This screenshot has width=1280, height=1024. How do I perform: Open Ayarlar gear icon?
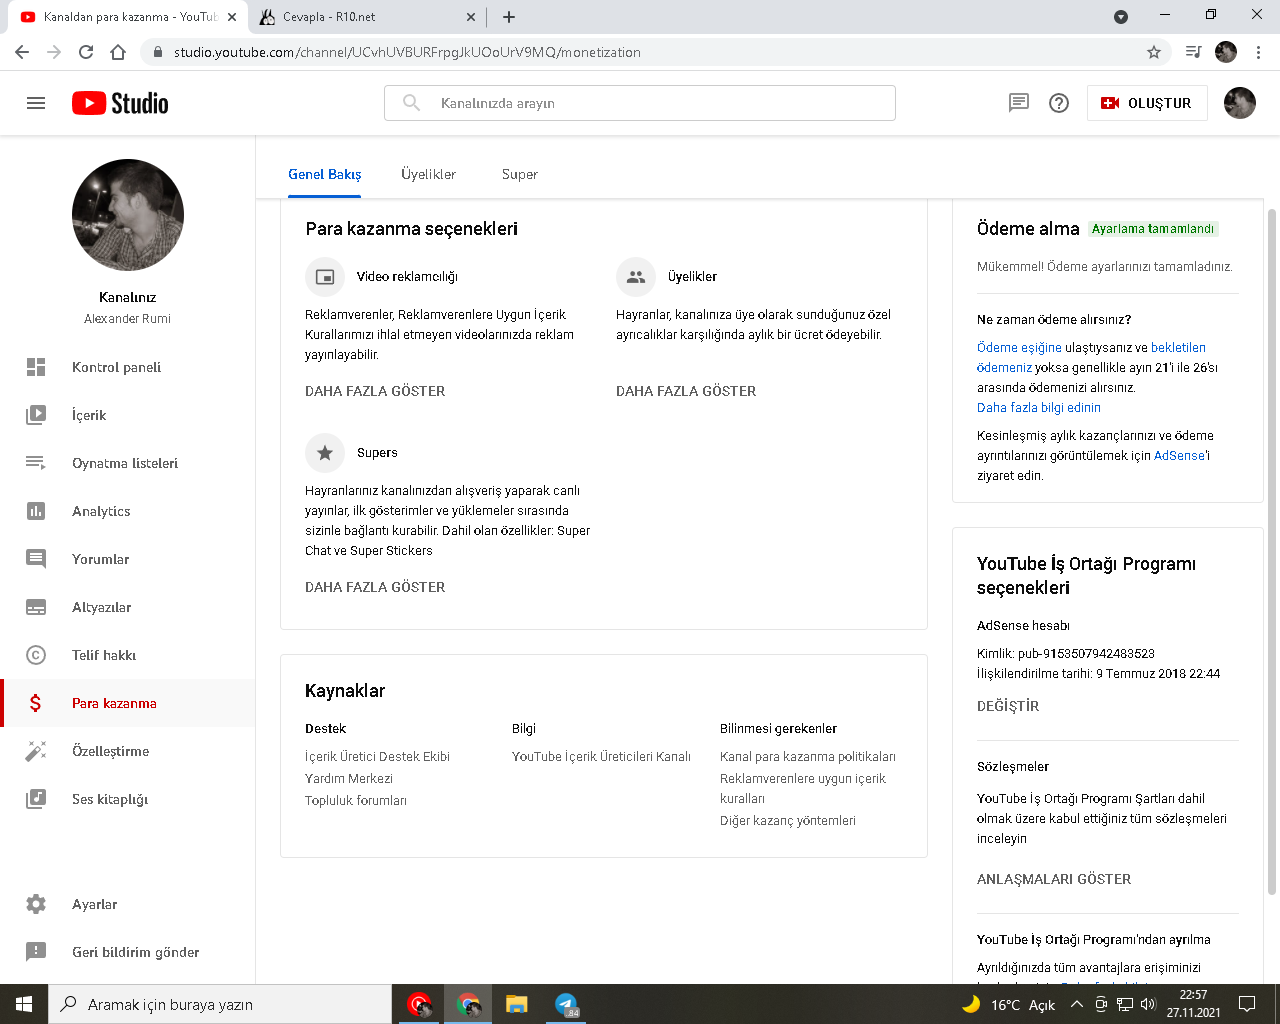[36, 904]
